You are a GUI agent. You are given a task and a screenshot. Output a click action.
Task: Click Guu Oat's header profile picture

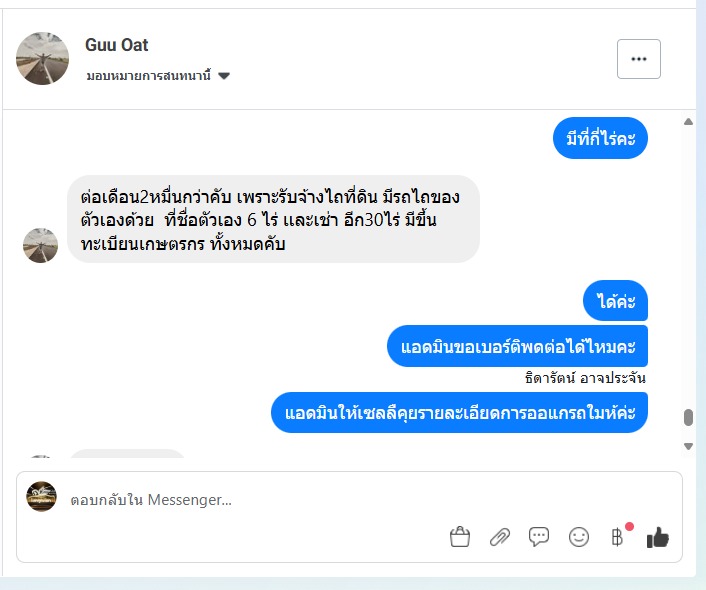tap(43, 58)
